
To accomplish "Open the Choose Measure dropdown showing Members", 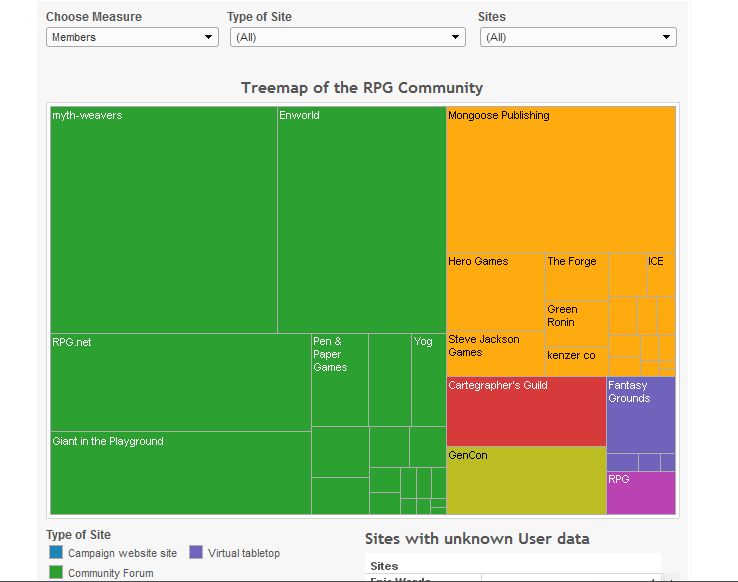I will tap(132, 37).
